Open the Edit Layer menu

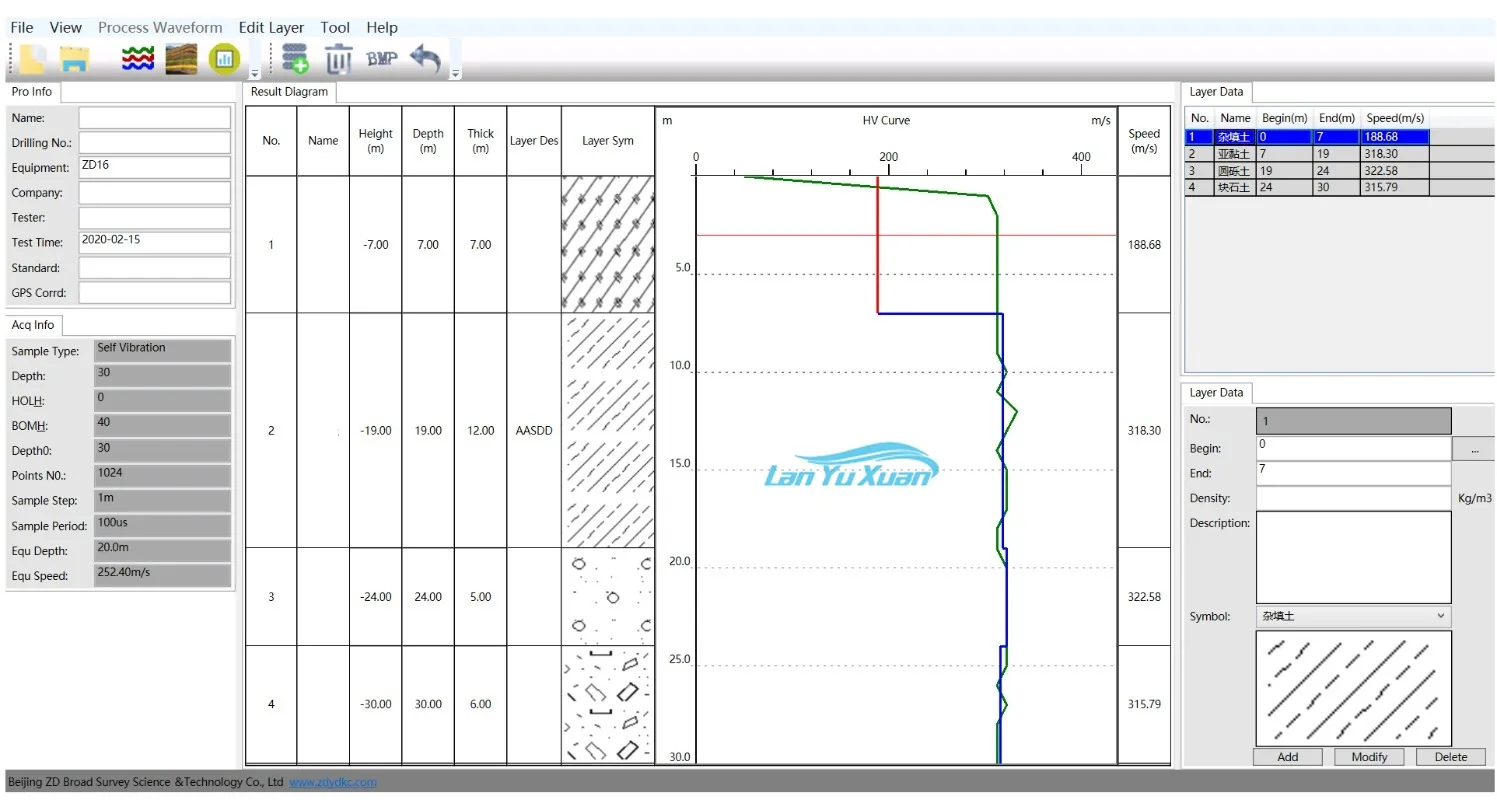click(271, 28)
